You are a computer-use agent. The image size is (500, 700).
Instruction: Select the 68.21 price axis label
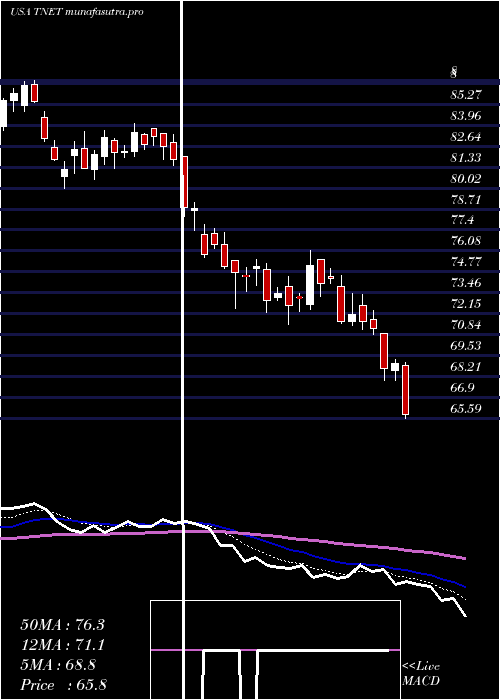tap(466, 367)
